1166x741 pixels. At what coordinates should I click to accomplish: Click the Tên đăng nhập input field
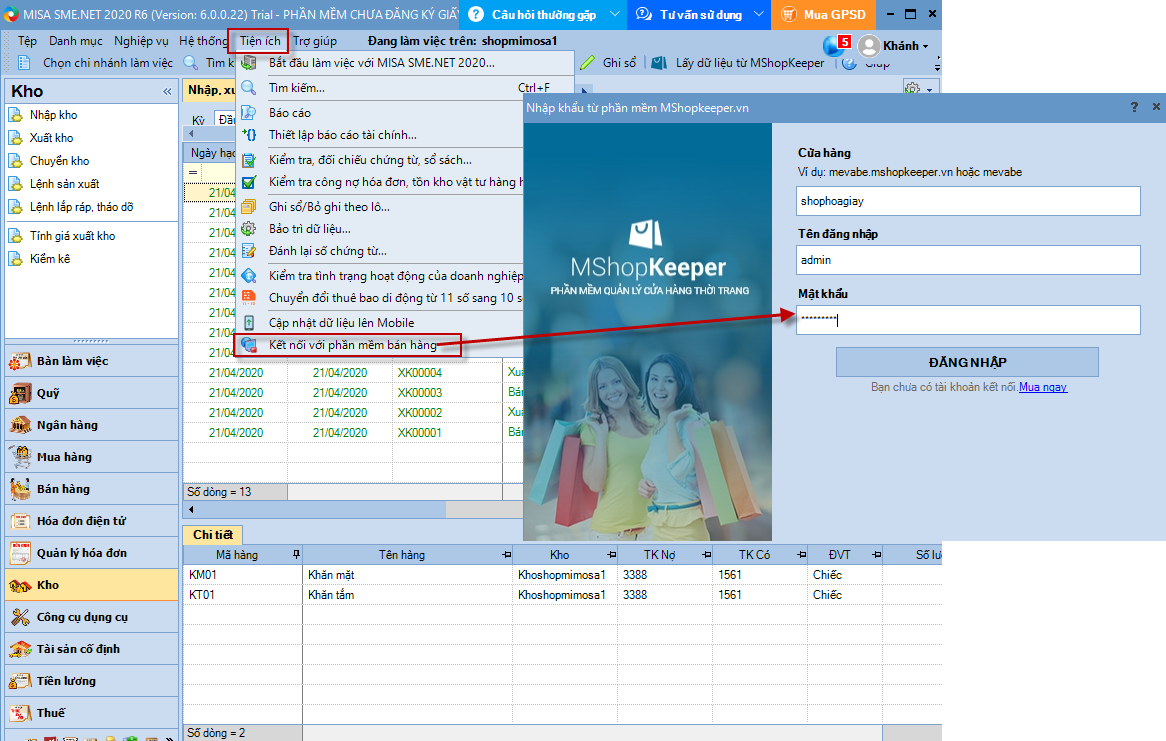[x=967, y=260]
